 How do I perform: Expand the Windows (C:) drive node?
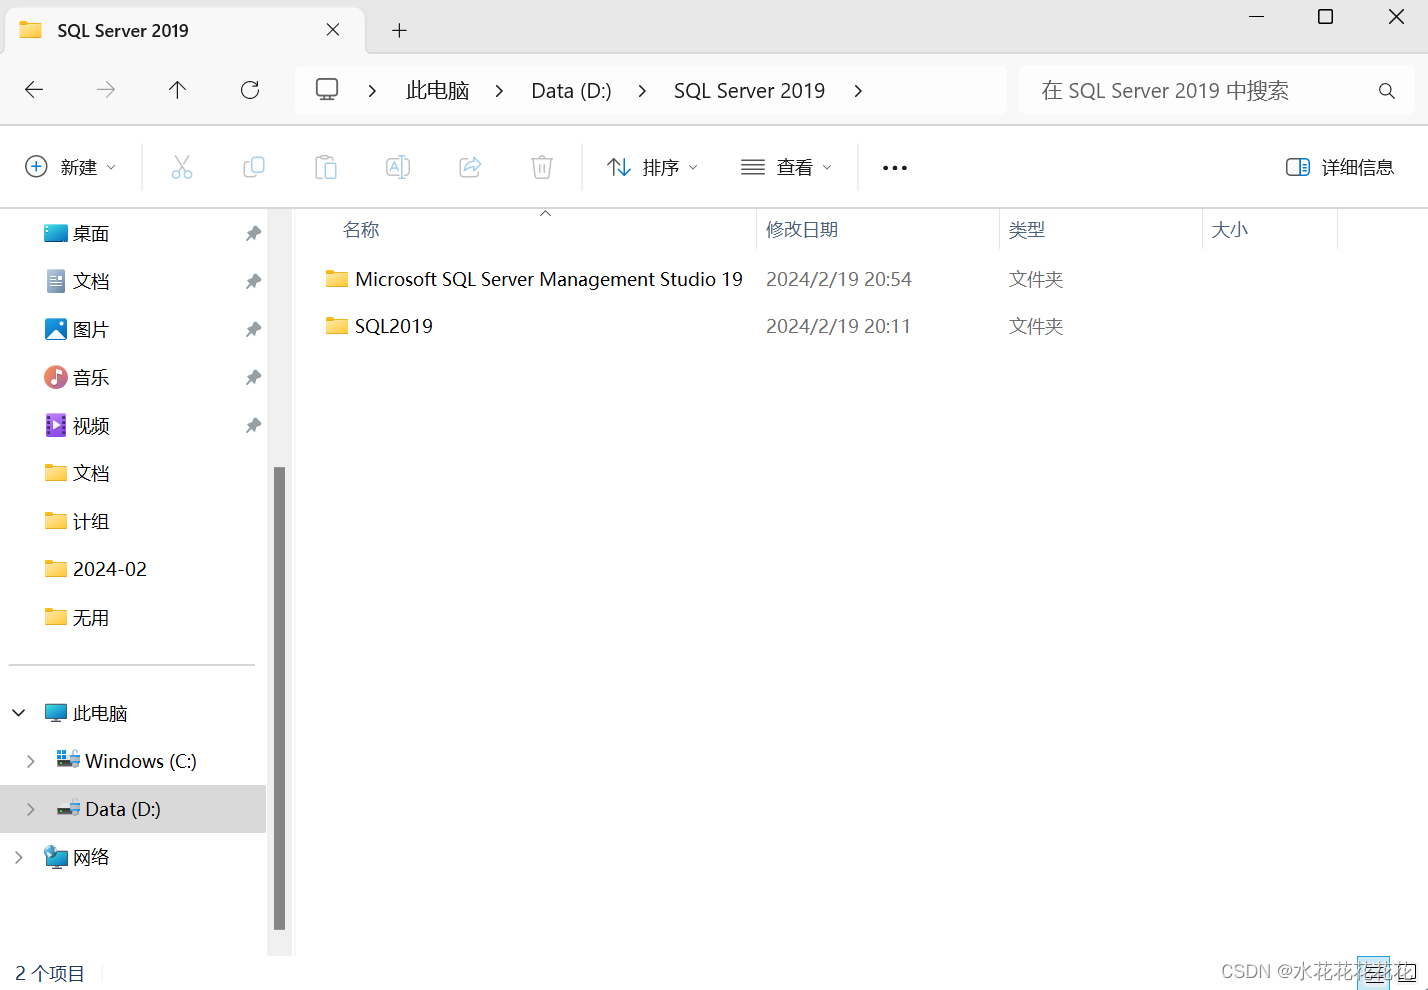point(31,761)
